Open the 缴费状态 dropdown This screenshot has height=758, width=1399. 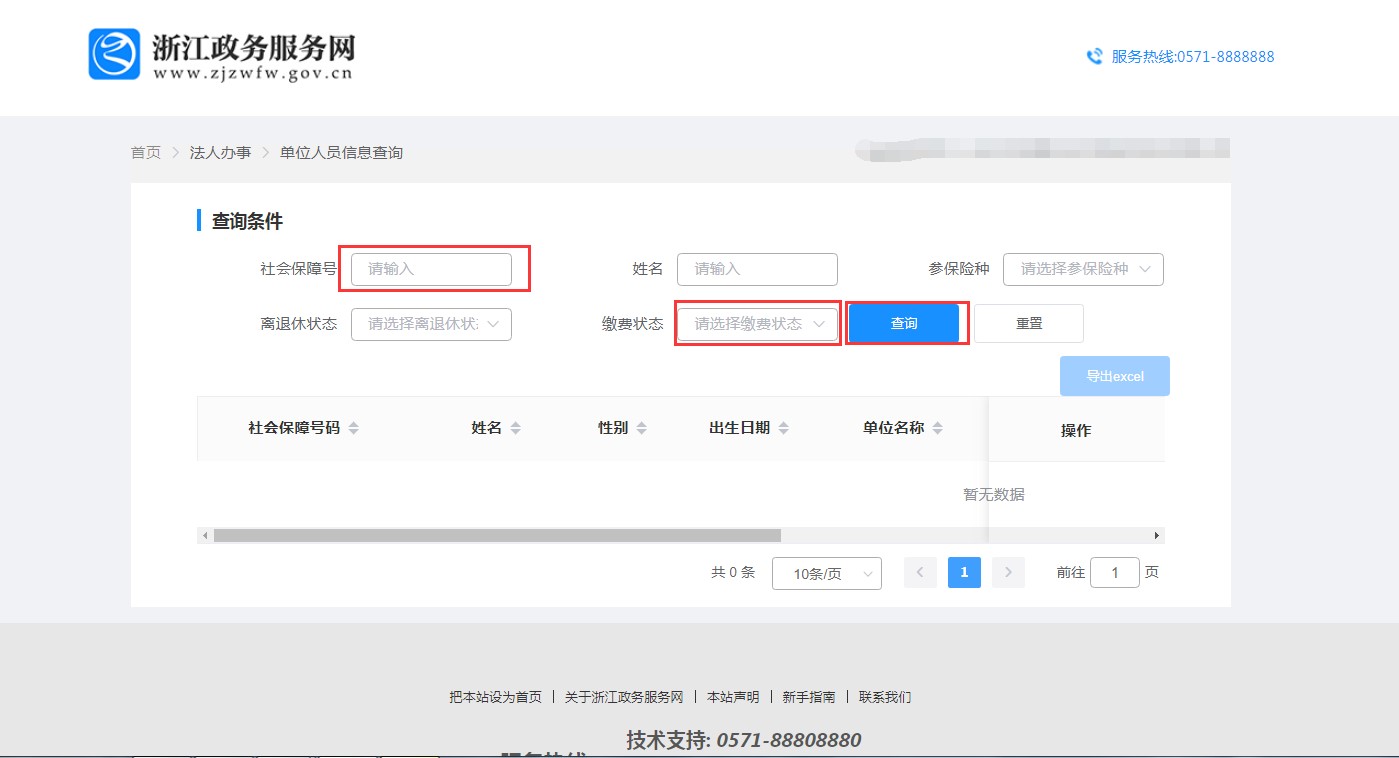757,324
